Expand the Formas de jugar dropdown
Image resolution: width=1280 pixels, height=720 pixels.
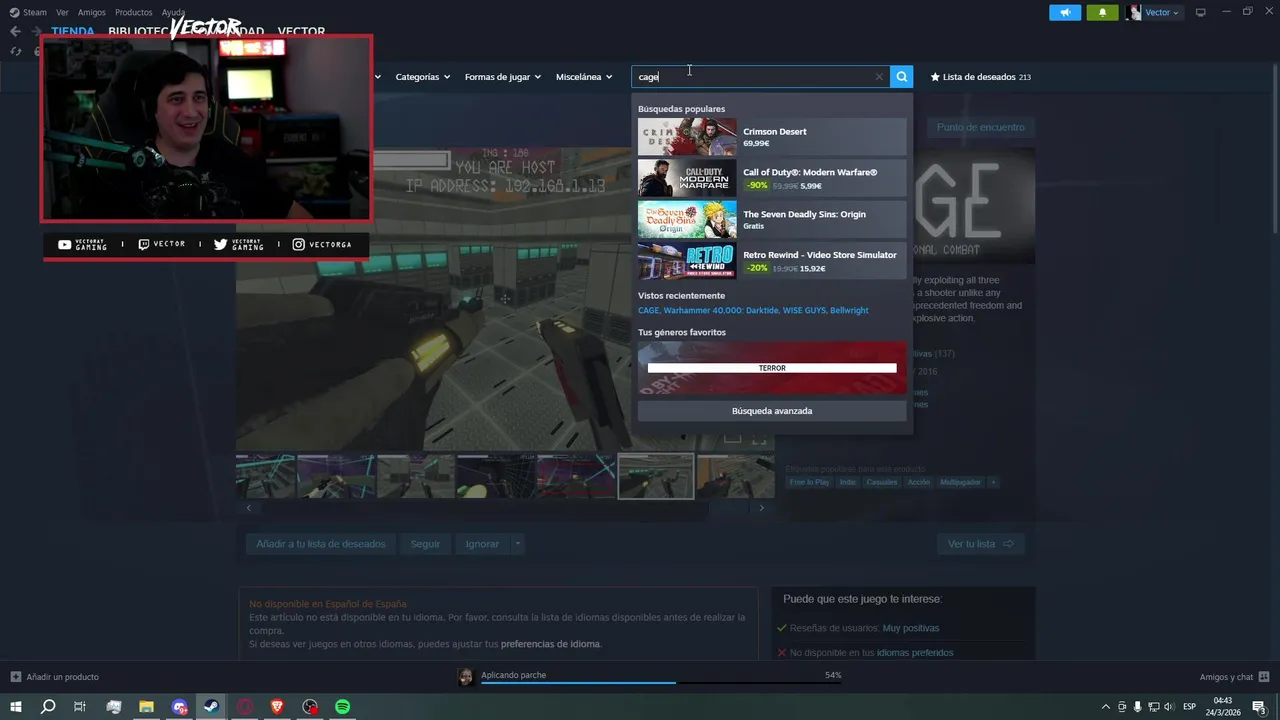pos(502,77)
